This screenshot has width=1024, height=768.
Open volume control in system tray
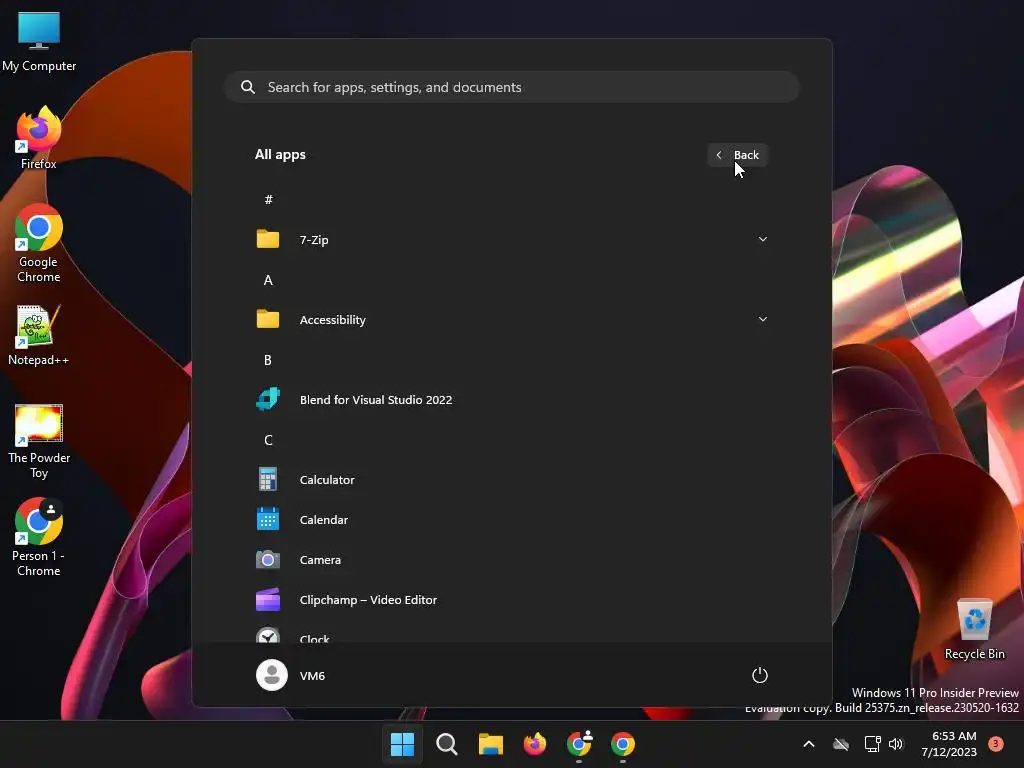click(x=896, y=744)
